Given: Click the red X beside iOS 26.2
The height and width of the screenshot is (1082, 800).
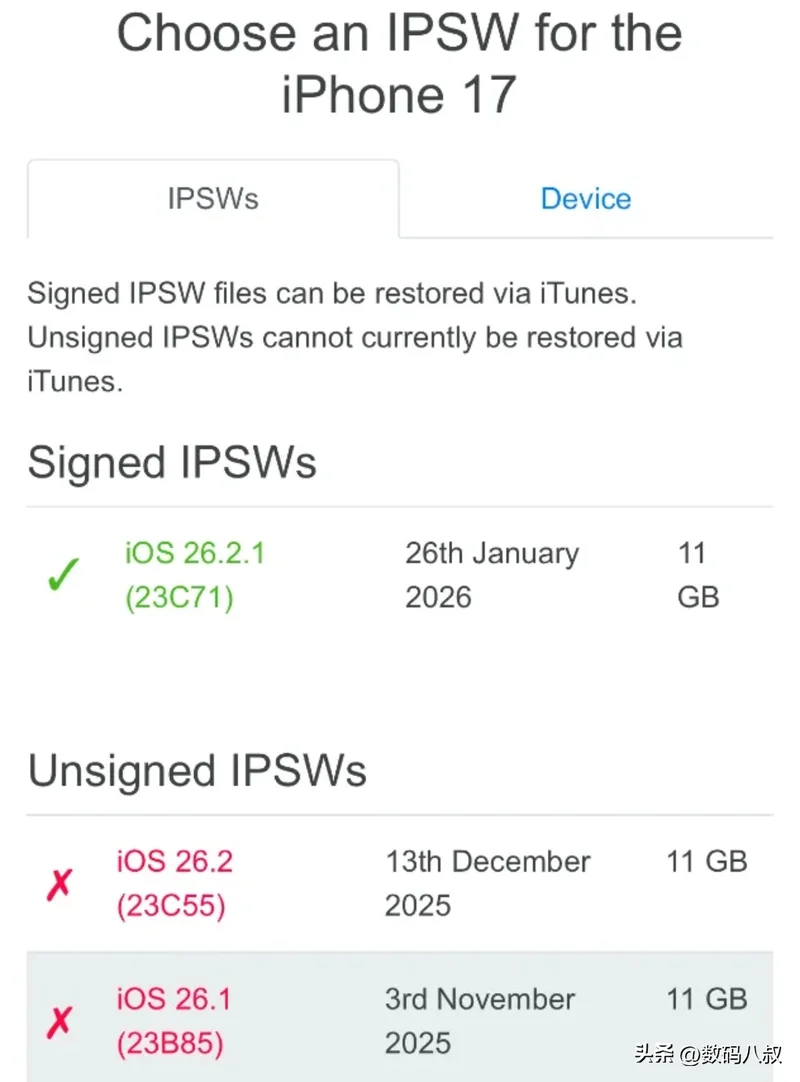Looking at the screenshot, I should (x=59, y=885).
